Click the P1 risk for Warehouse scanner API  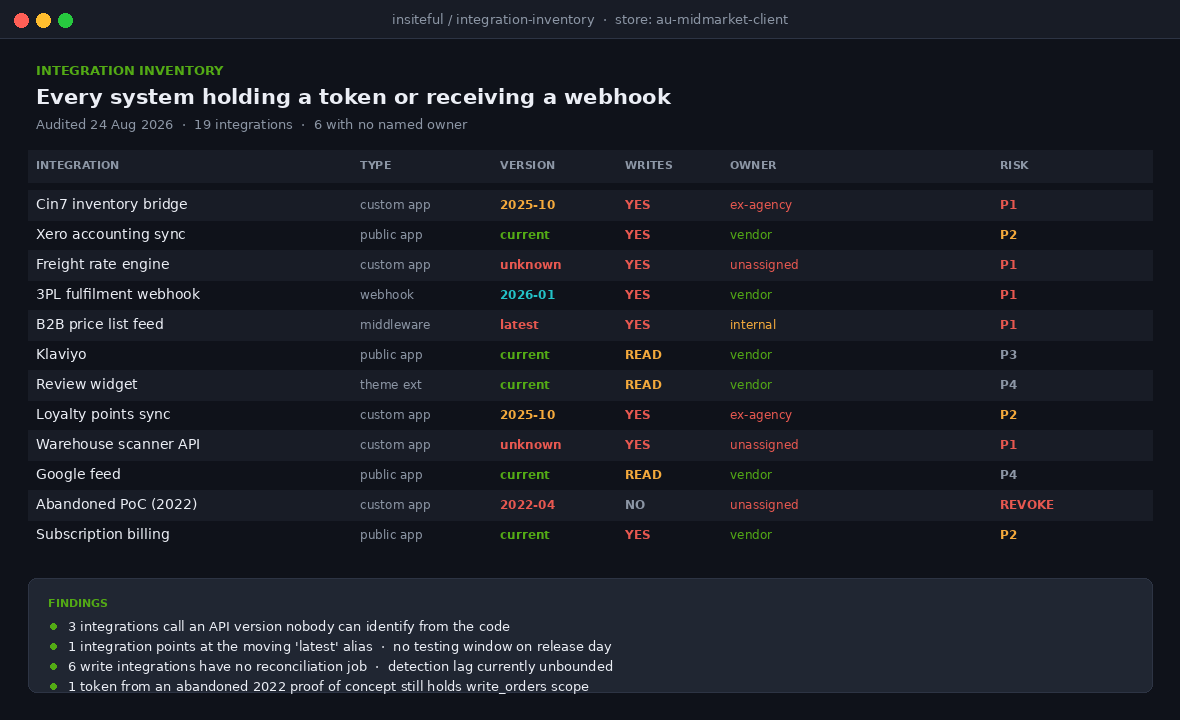[x=1008, y=445]
